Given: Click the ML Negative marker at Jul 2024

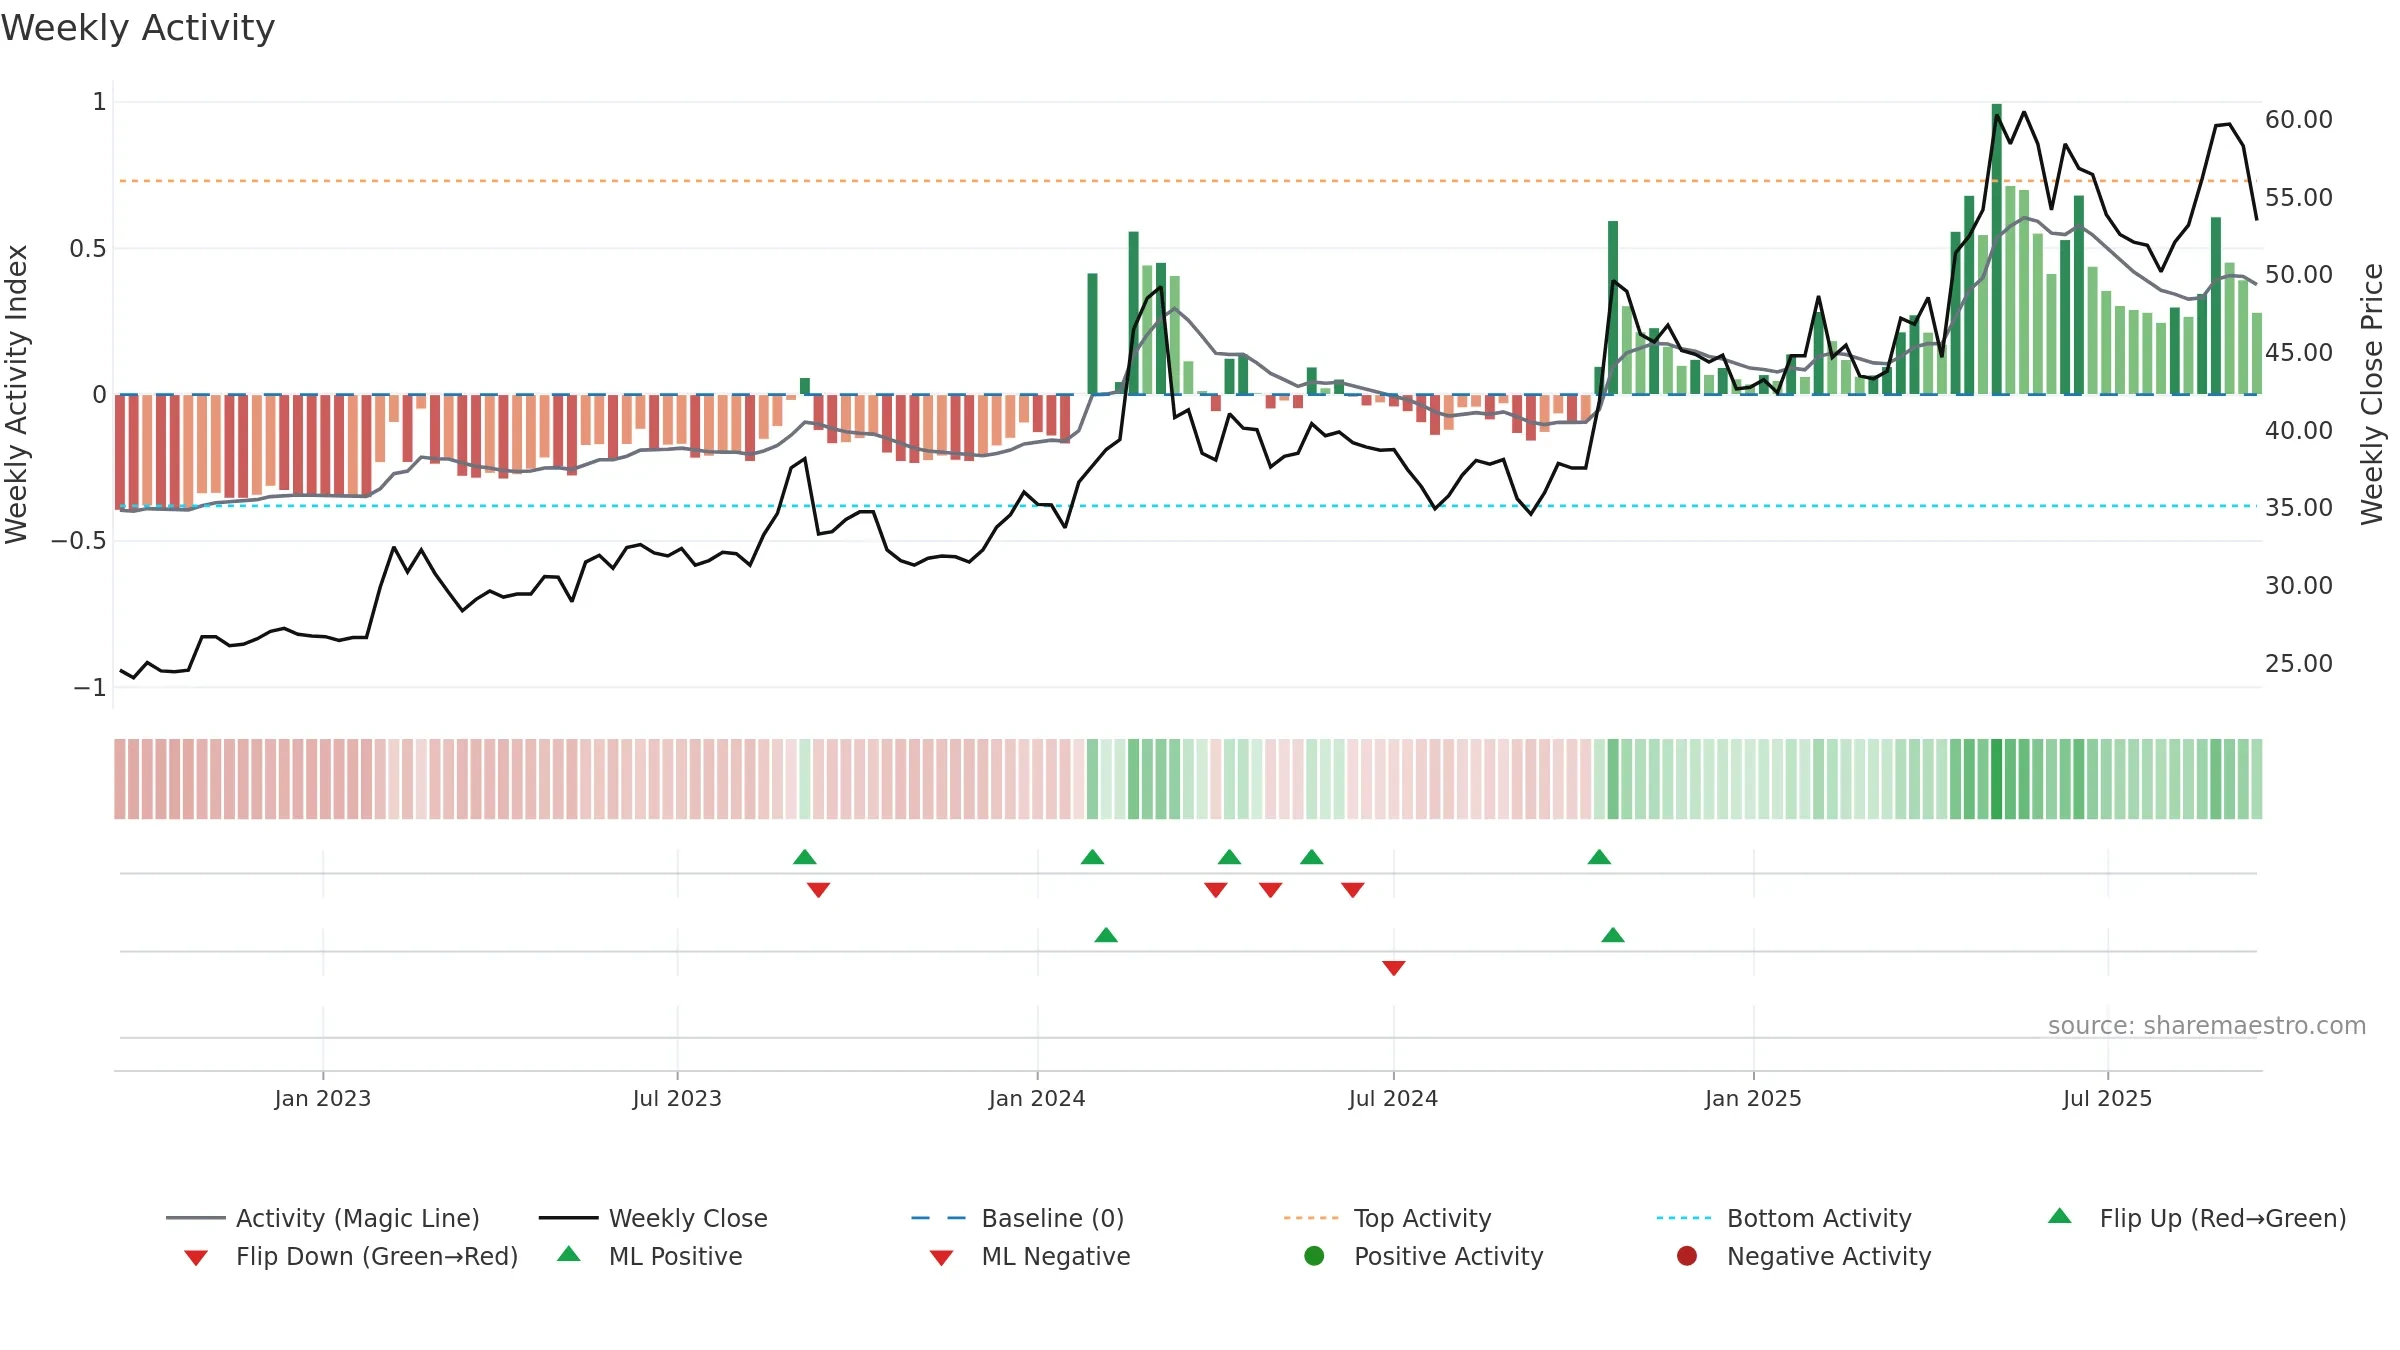Looking at the screenshot, I should pos(1394,968).
